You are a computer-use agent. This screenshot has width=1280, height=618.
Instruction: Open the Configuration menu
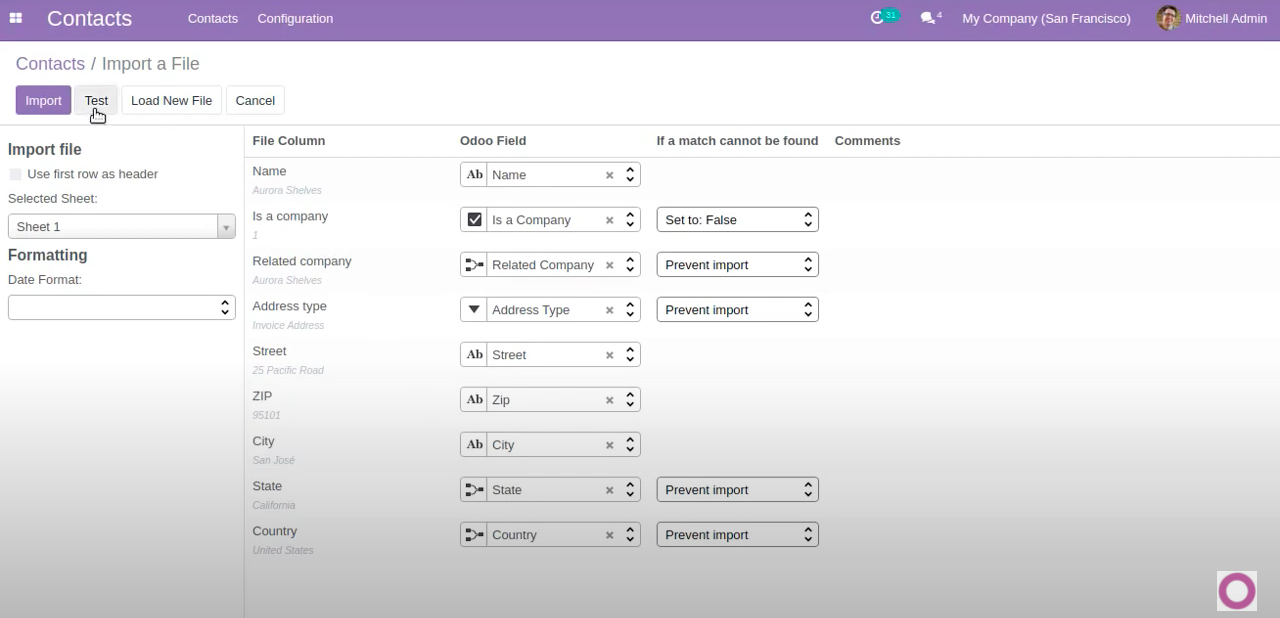click(x=295, y=18)
